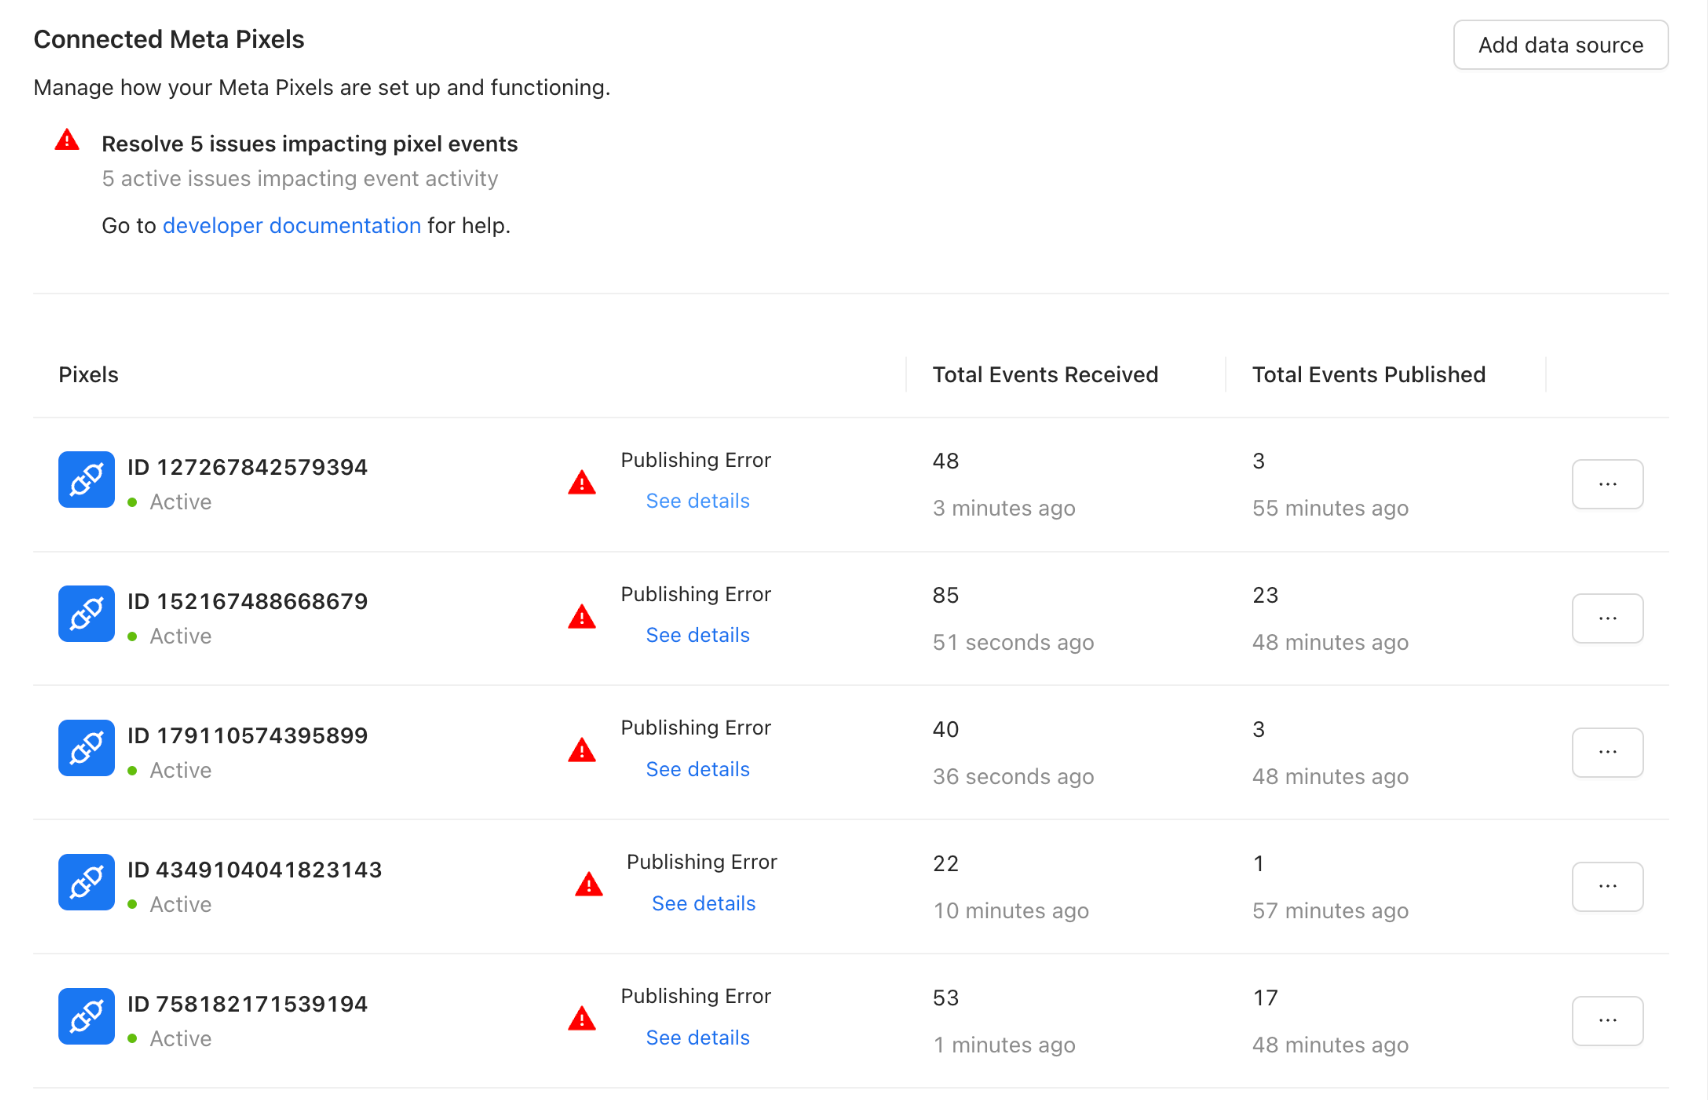See details for pixel 758182171539194 error
The width and height of the screenshot is (1708, 1100).
coord(697,1038)
